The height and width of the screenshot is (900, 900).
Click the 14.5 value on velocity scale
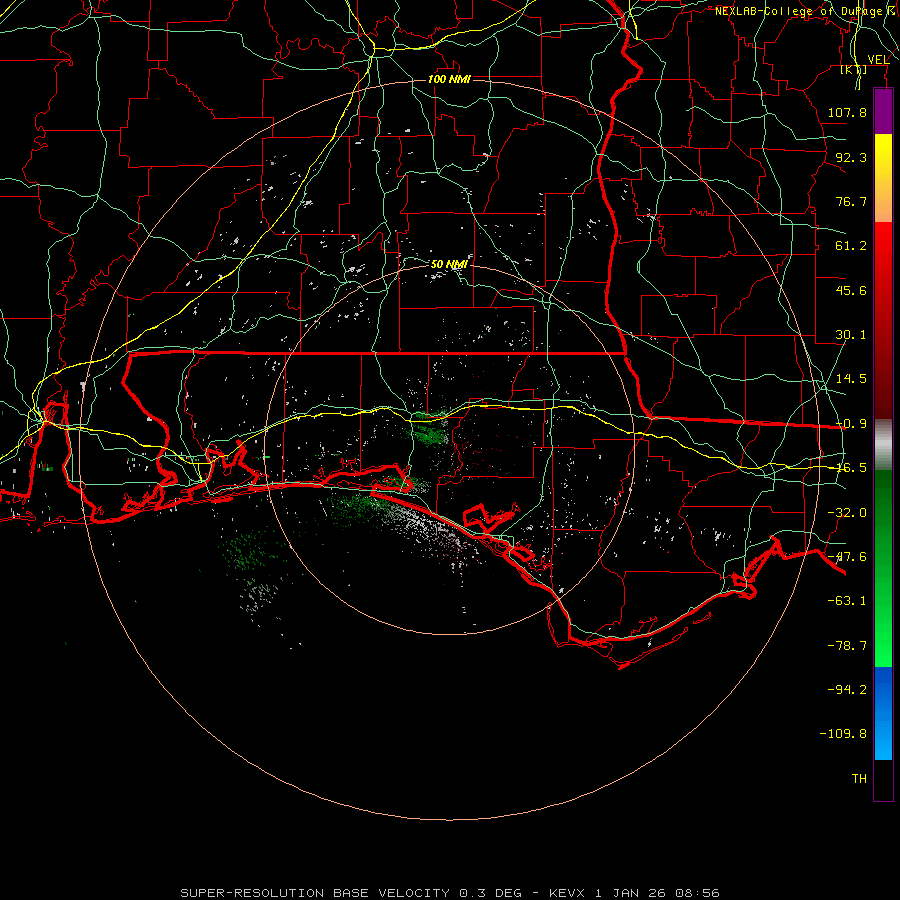tap(851, 379)
